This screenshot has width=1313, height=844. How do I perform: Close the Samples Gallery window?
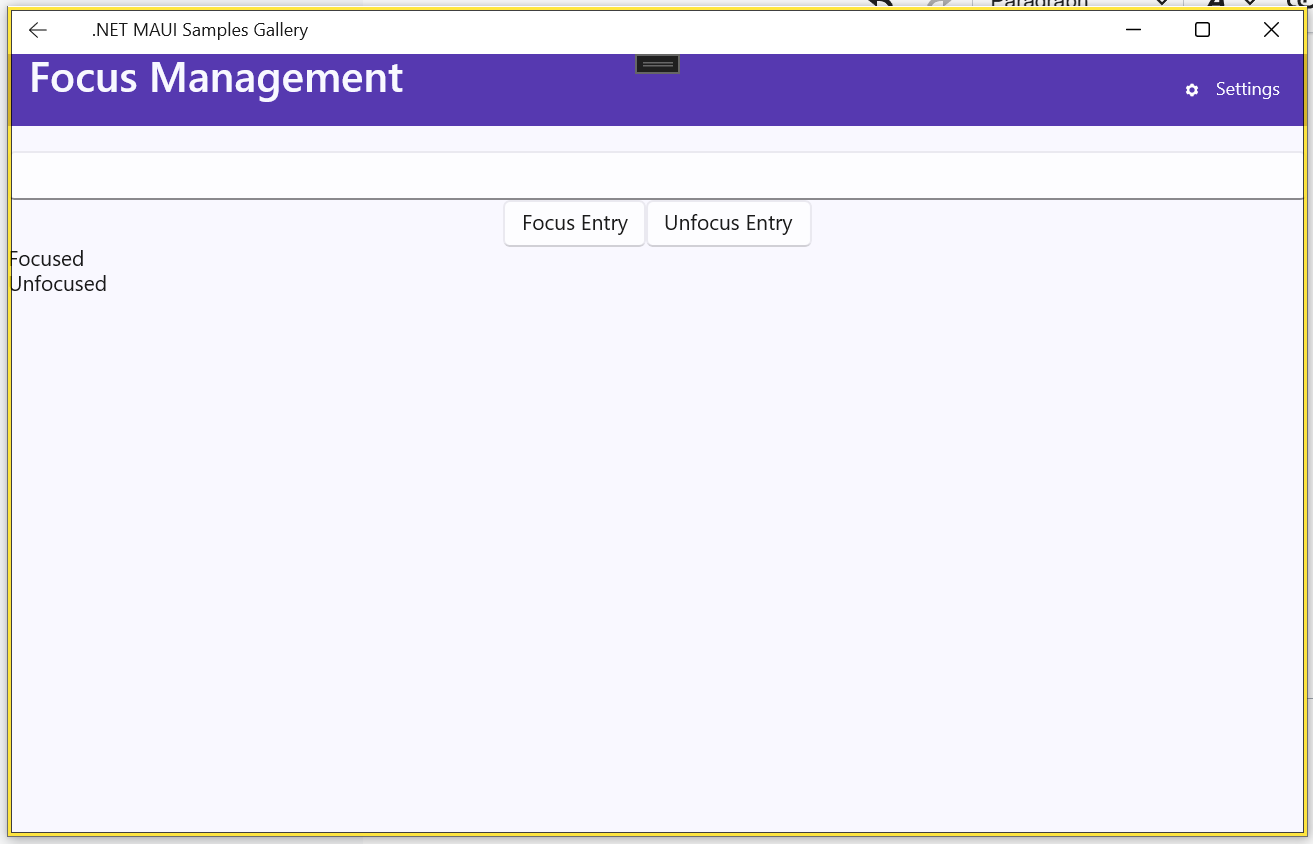pos(1271,30)
